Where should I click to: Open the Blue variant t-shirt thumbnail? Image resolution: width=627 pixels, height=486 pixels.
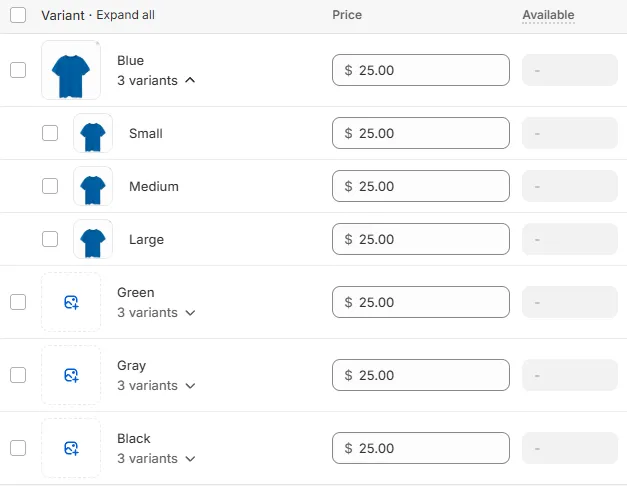pos(71,70)
